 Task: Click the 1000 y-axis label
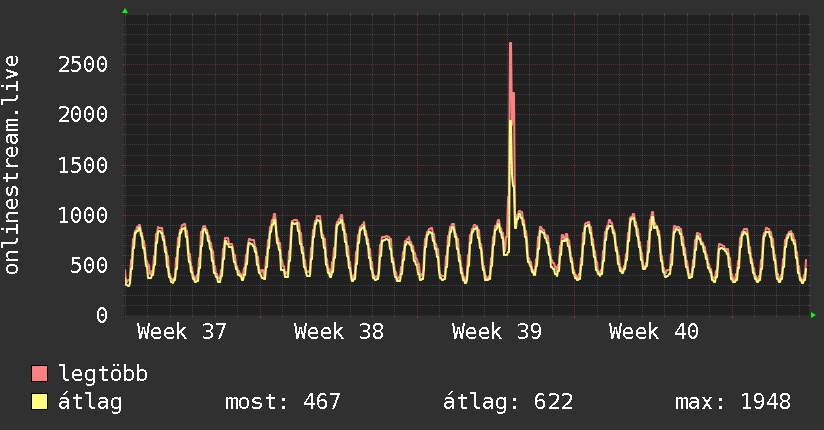coord(83,215)
